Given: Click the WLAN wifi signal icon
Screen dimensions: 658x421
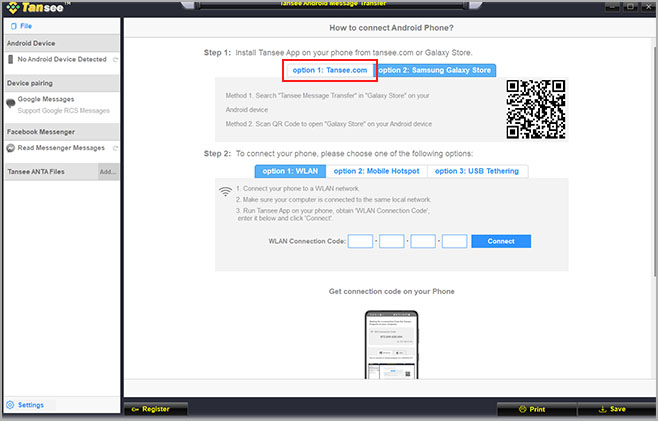Looking at the screenshot, I should tap(225, 191).
